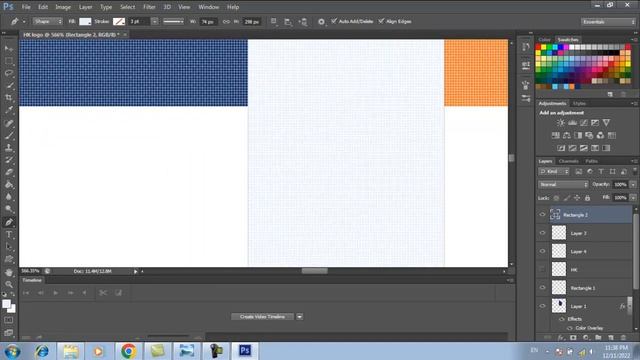Image resolution: width=640 pixels, height=360 pixels.
Task: Open the Filter menu
Action: click(149, 7)
